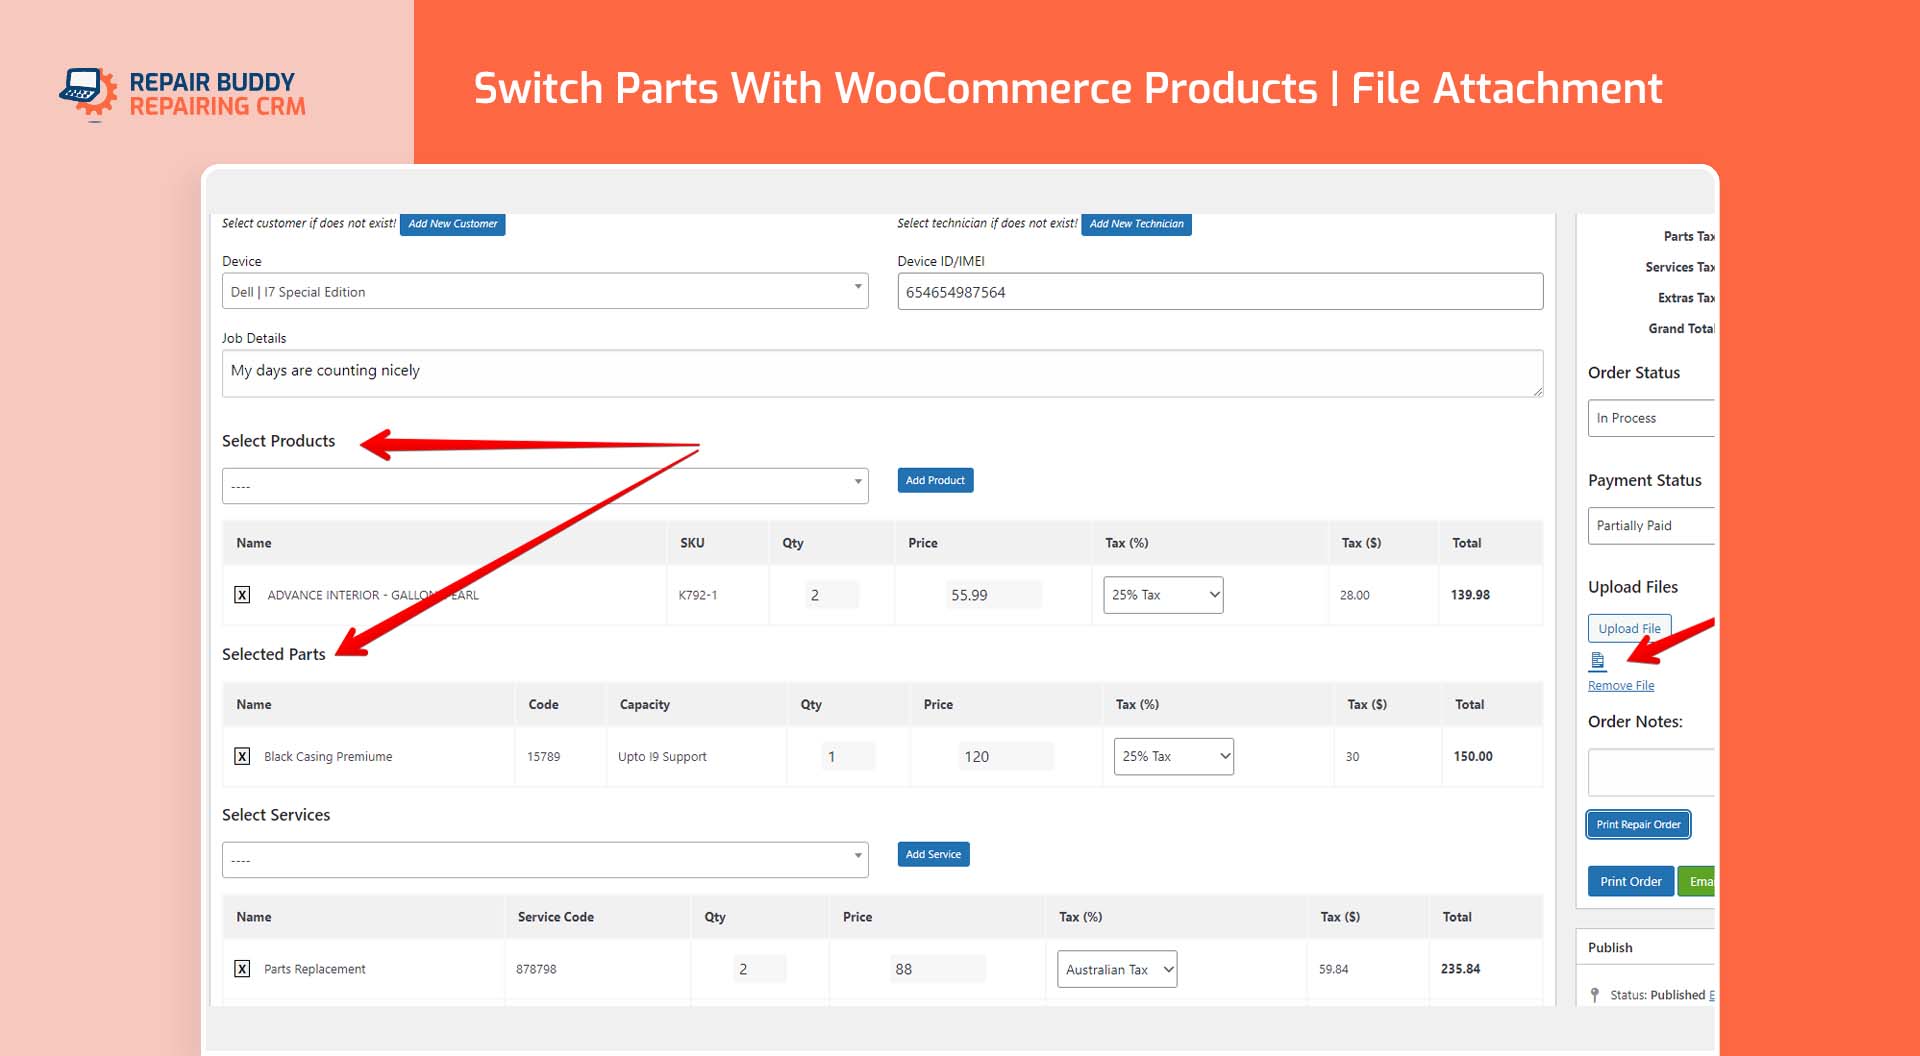Click the Repair Buddy laptop logo
The height and width of the screenshot is (1056, 1920).
pos(88,94)
